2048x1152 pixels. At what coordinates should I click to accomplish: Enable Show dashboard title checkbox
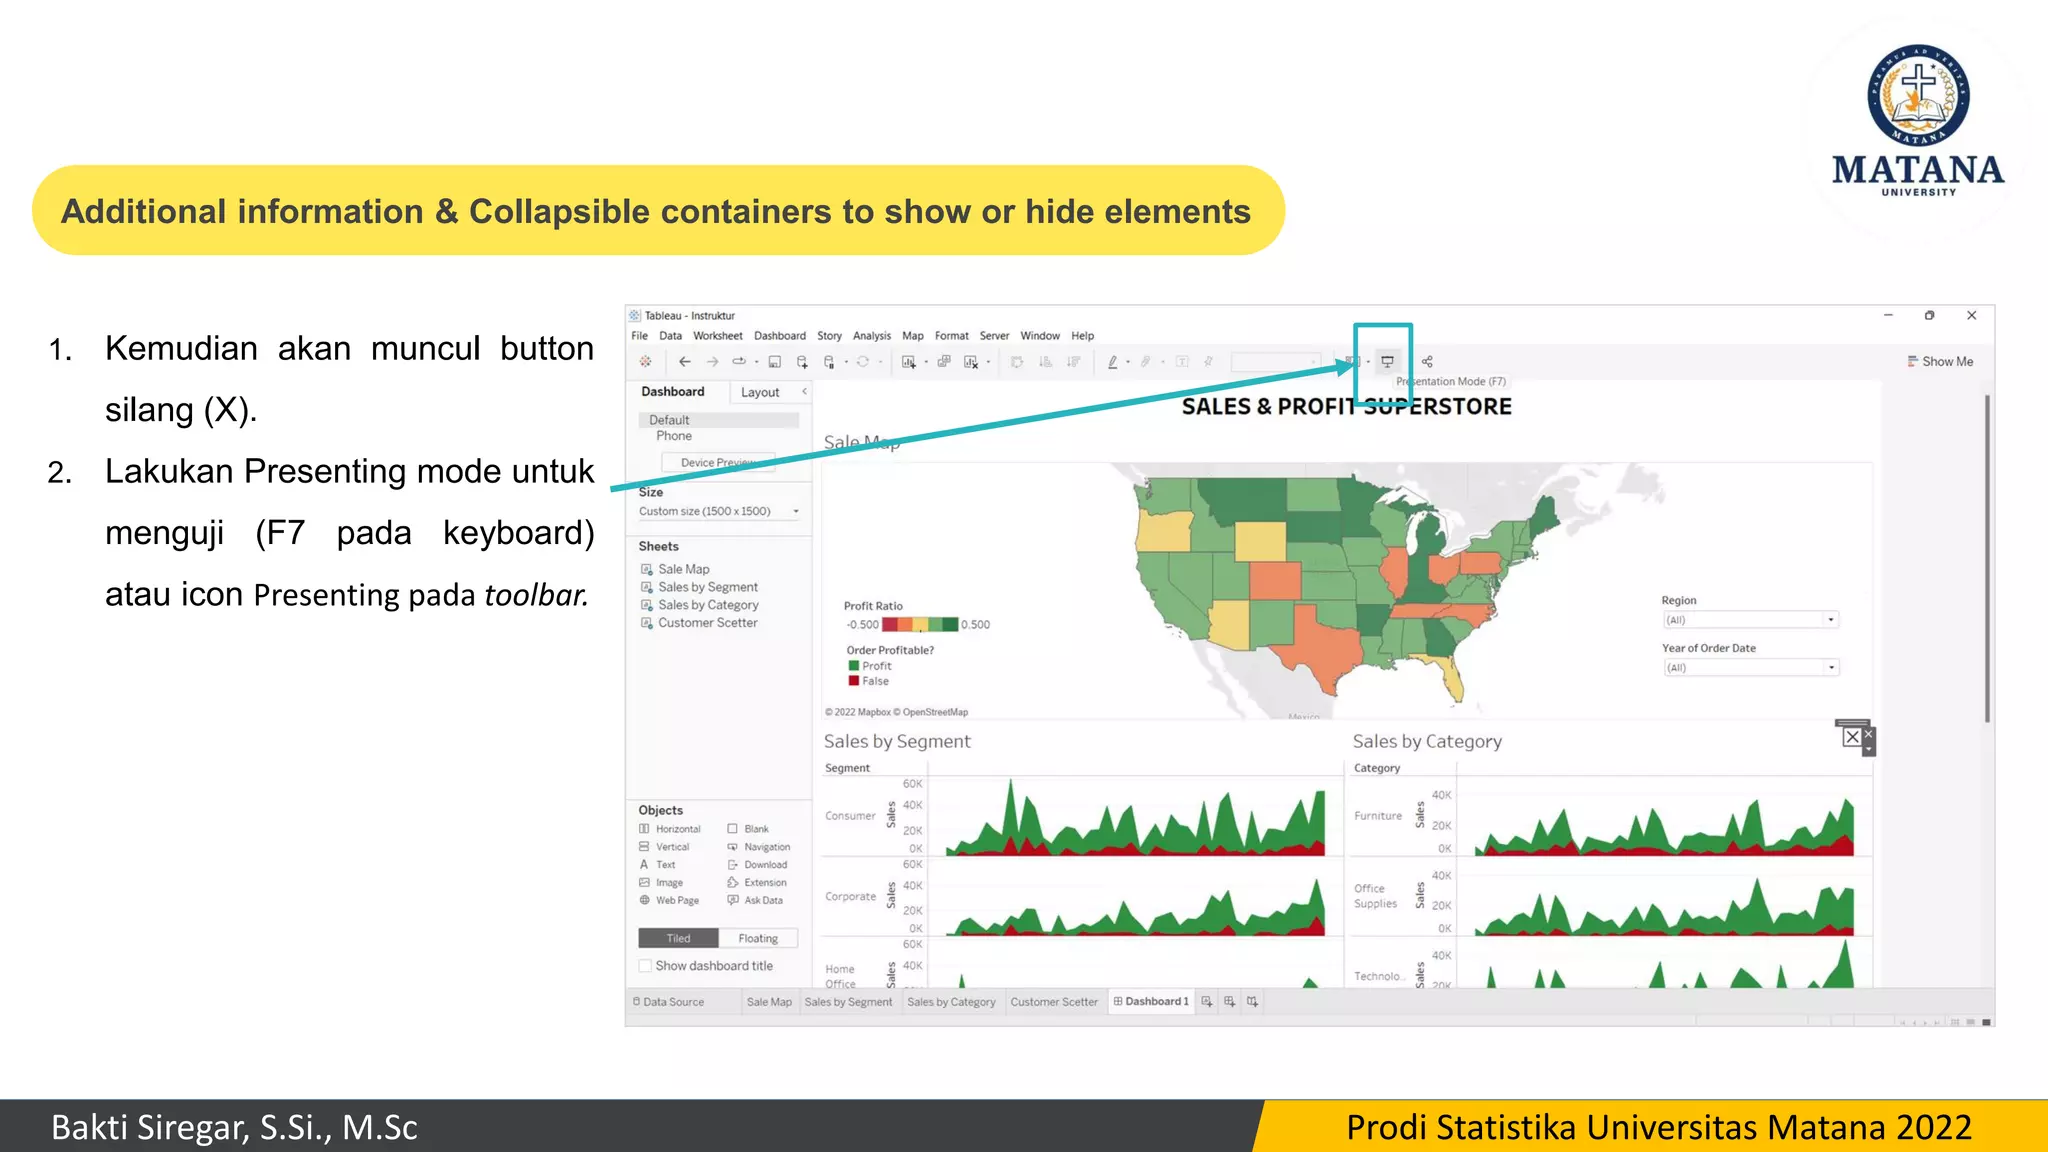click(646, 966)
